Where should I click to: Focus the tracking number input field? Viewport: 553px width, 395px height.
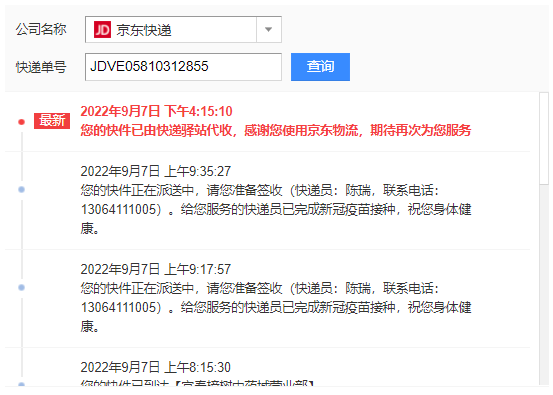pyautogui.click(x=183, y=67)
